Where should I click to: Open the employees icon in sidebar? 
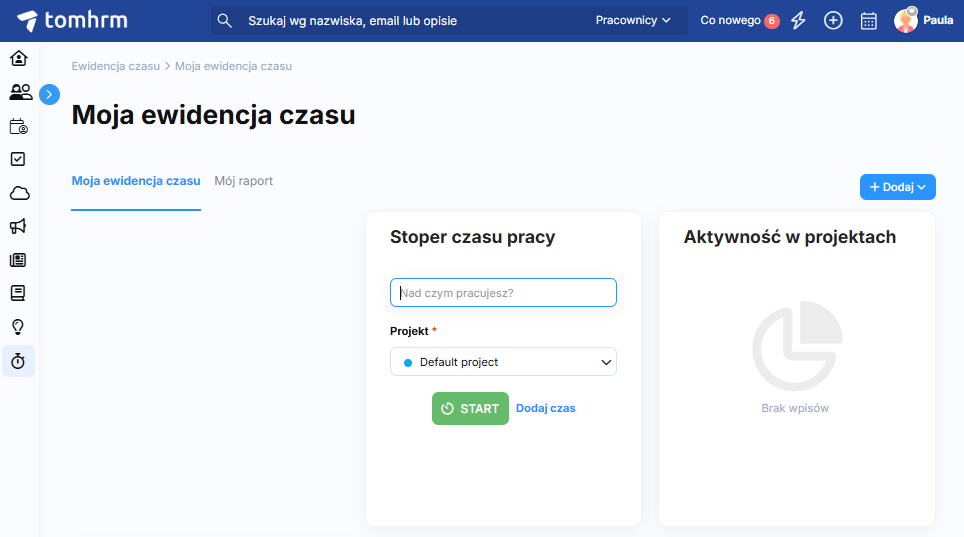(19, 92)
